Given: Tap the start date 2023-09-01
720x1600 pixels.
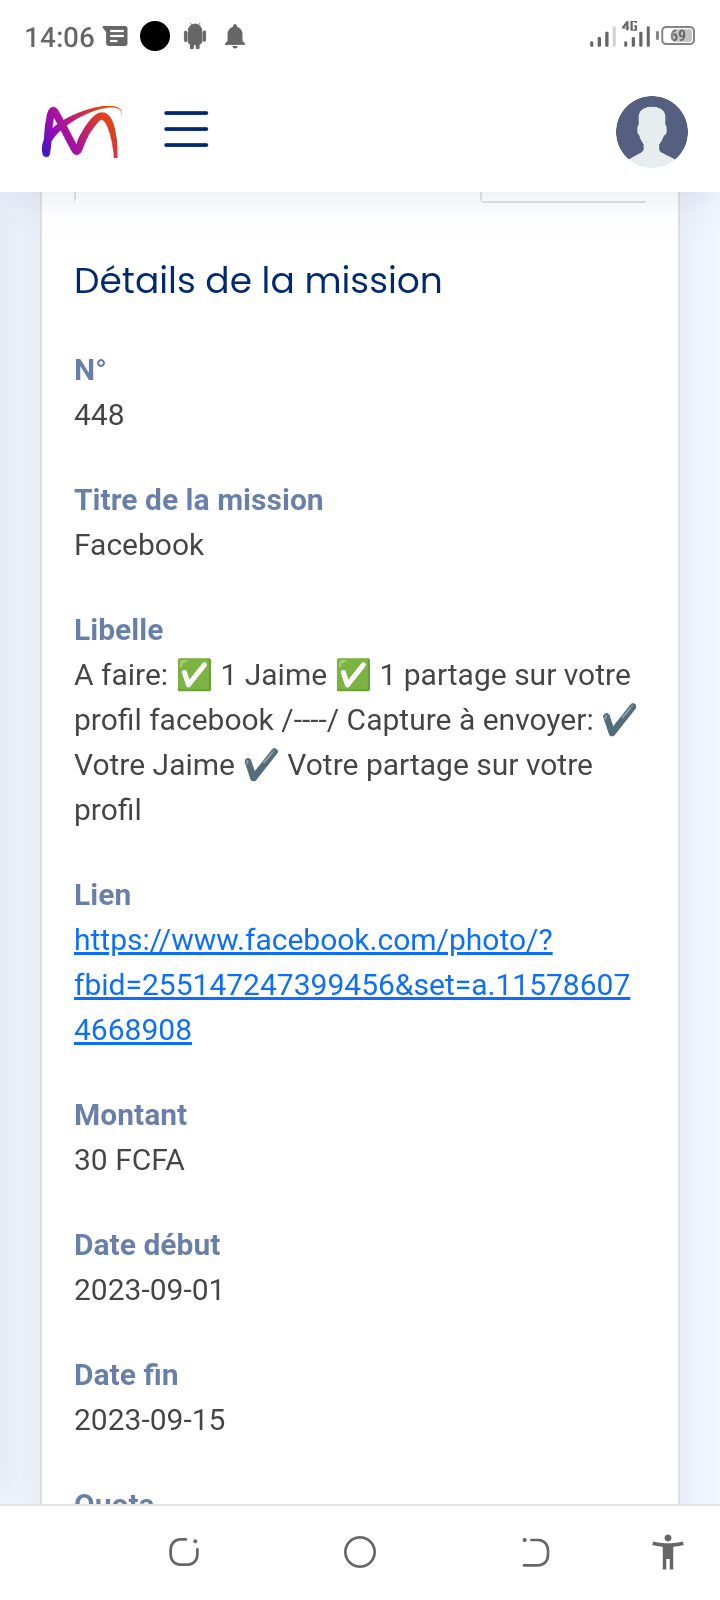Looking at the screenshot, I should [149, 1290].
